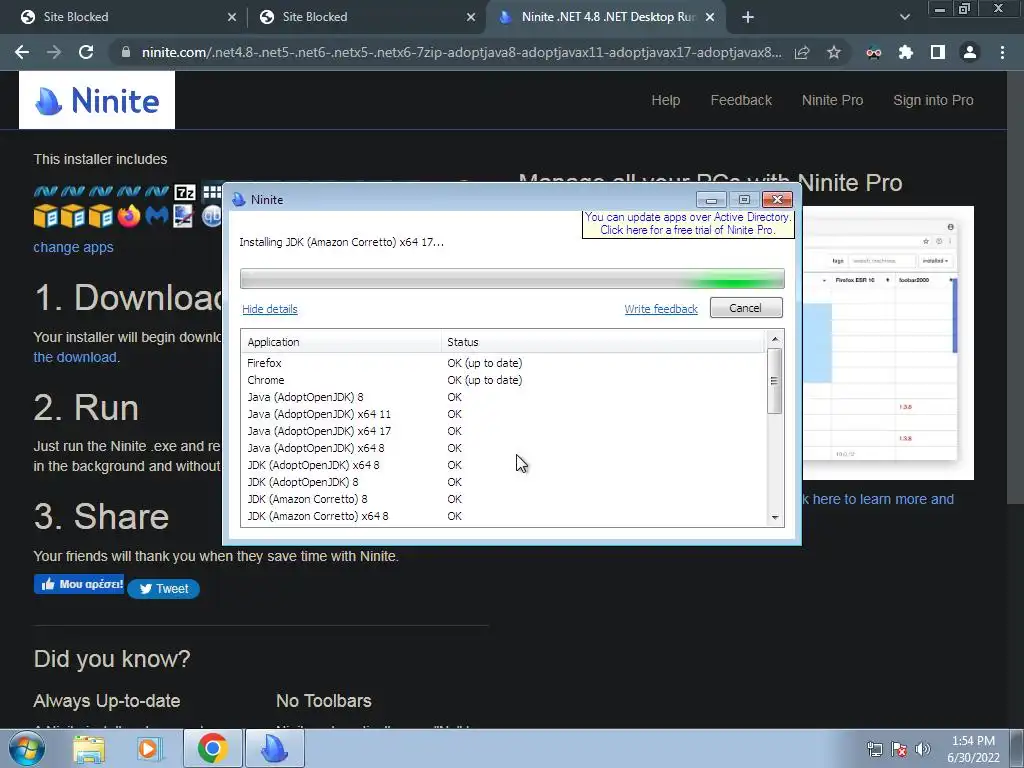The image size is (1024, 768).
Task: Open Feedback in the header
Action: (741, 100)
